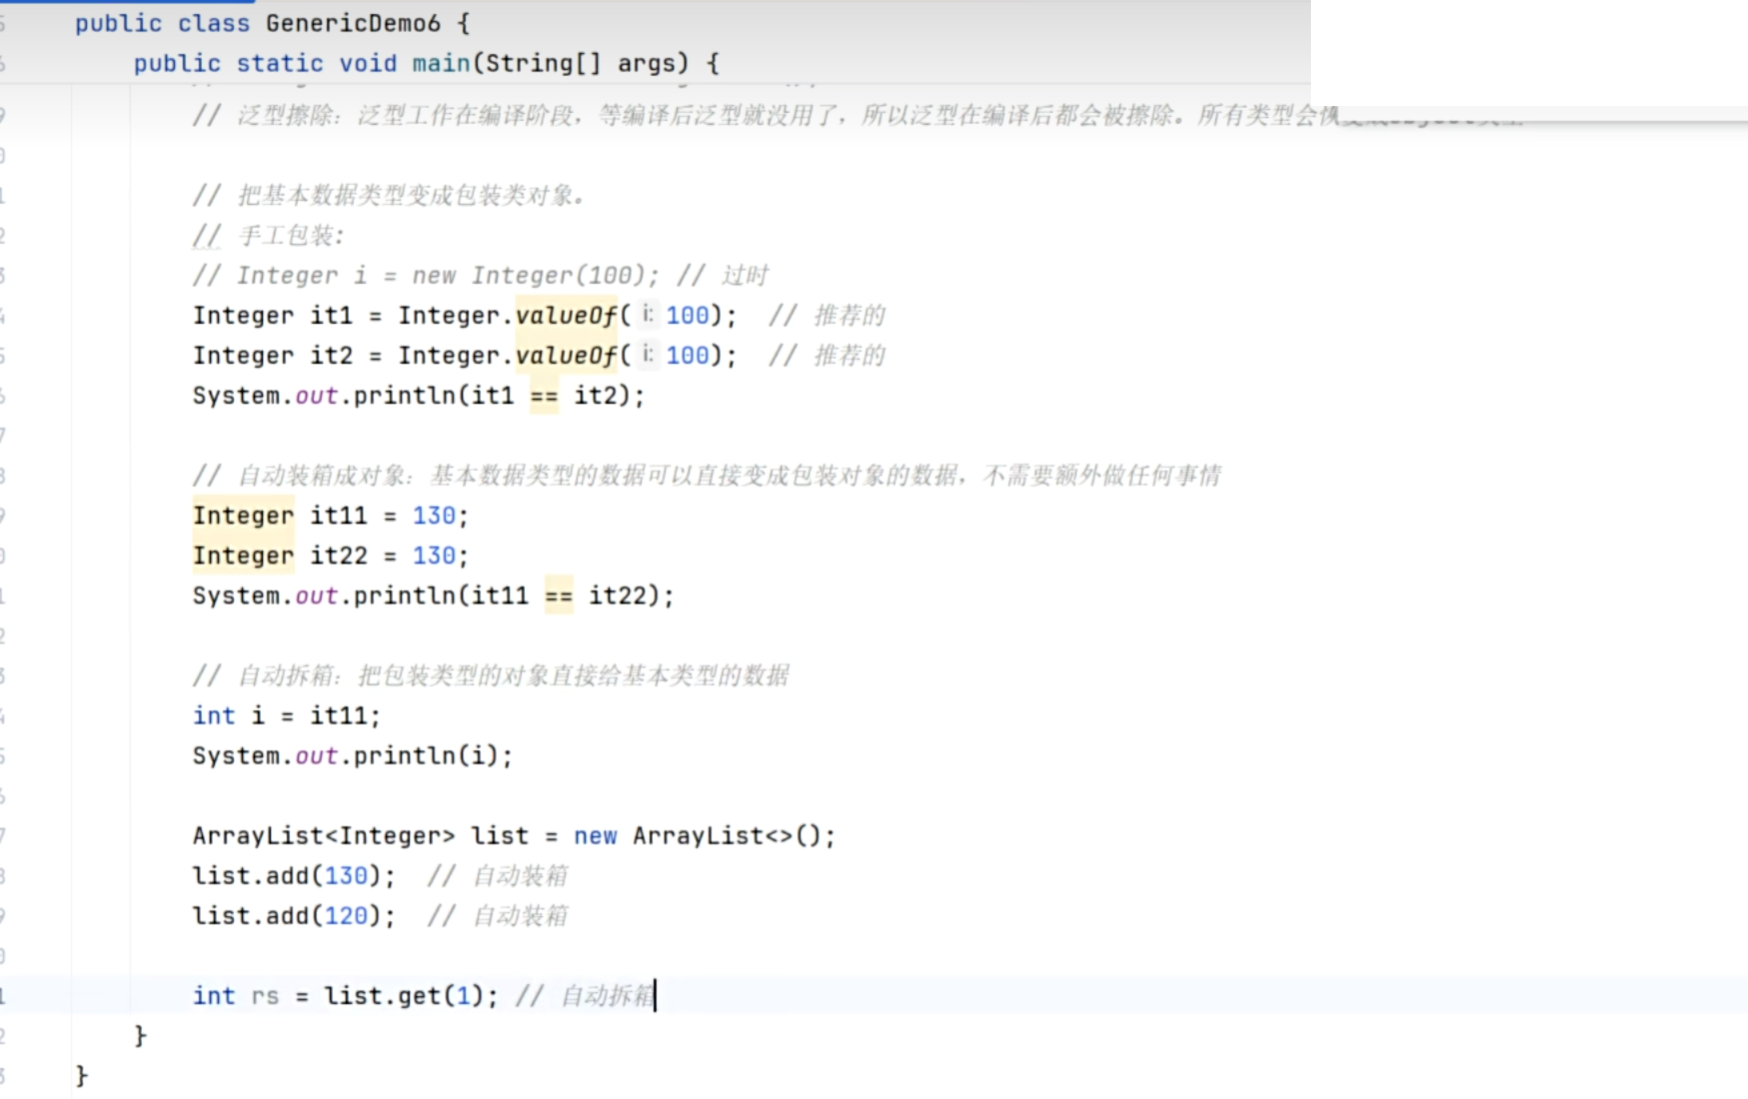The image size is (1748, 1099).
Task: Click the closing brace of main method
Action: pyautogui.click(x=141, y=1036)
